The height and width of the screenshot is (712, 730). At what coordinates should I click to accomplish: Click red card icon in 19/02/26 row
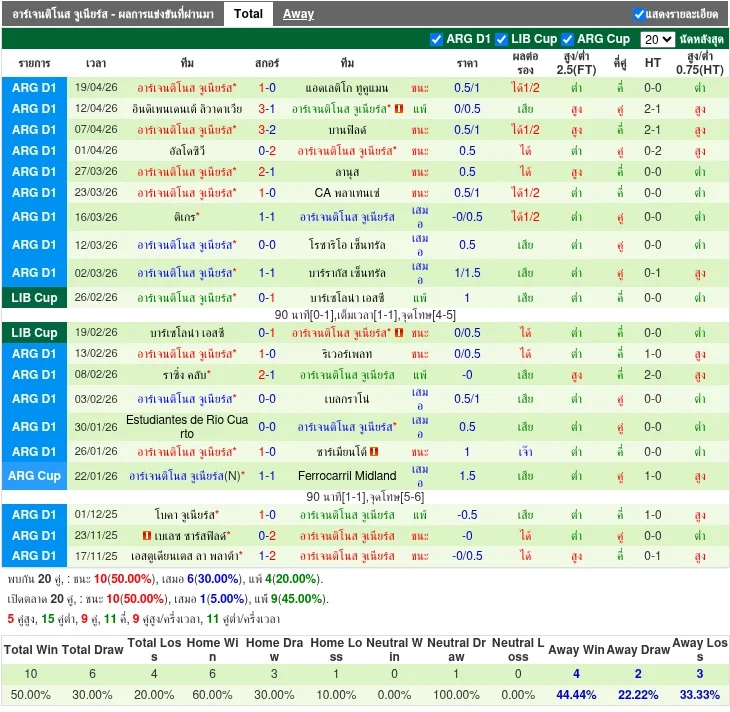coord(399,333)
